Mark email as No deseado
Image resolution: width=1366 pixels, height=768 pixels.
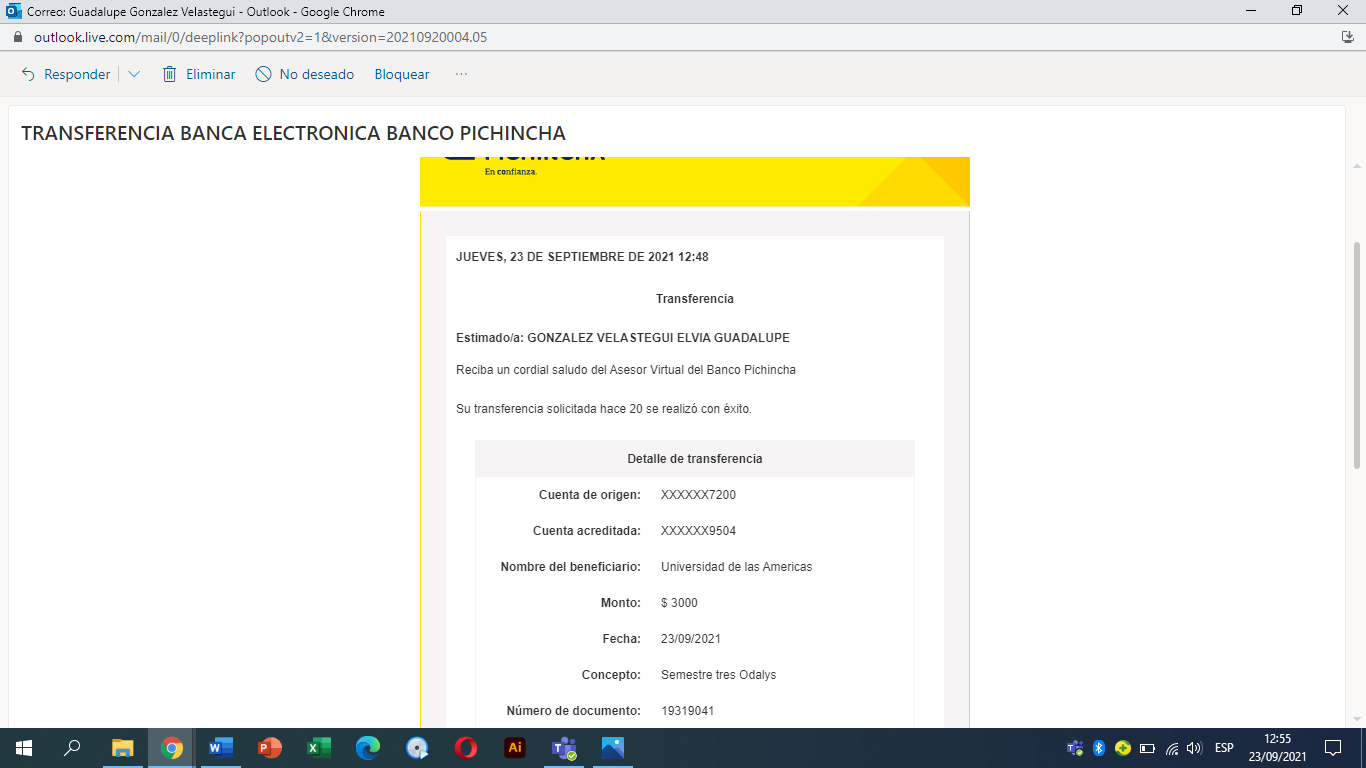coord(305,74)
